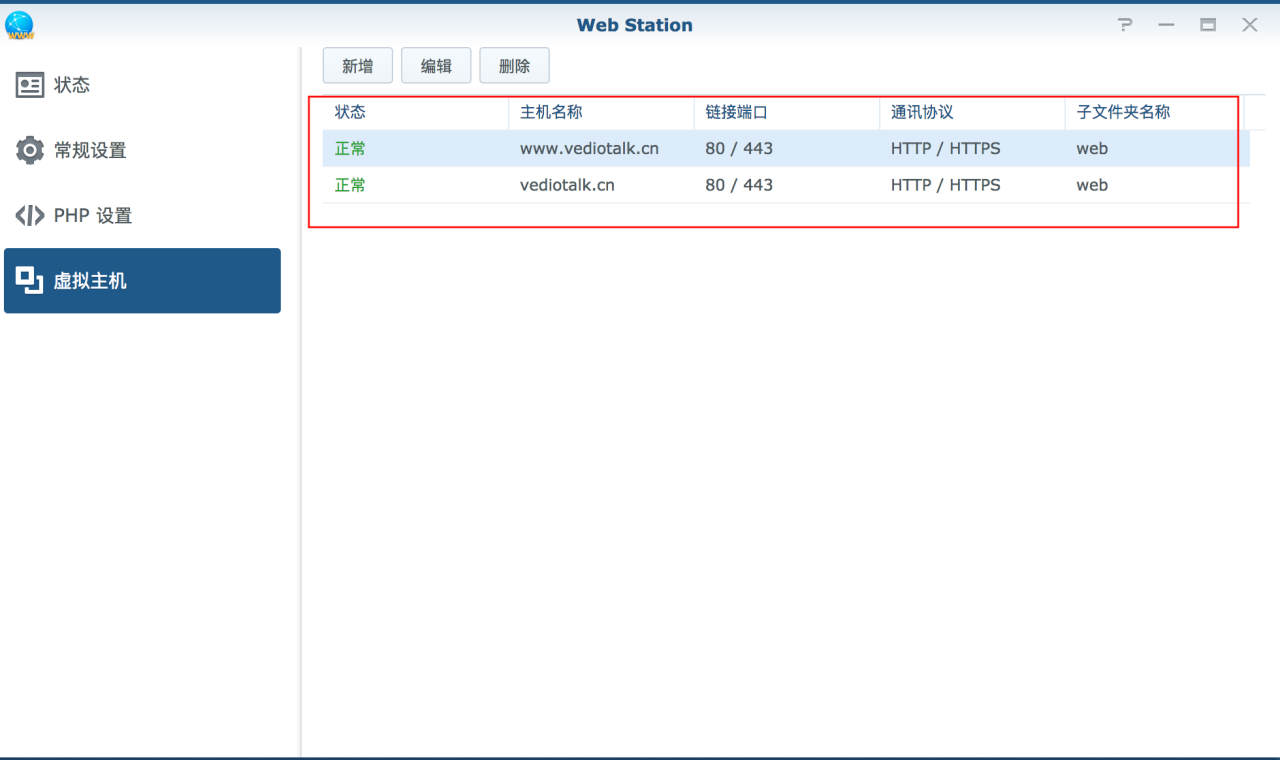Open the PHP 设置 panel
The image size is (1280, 760).
coord(90,215)
